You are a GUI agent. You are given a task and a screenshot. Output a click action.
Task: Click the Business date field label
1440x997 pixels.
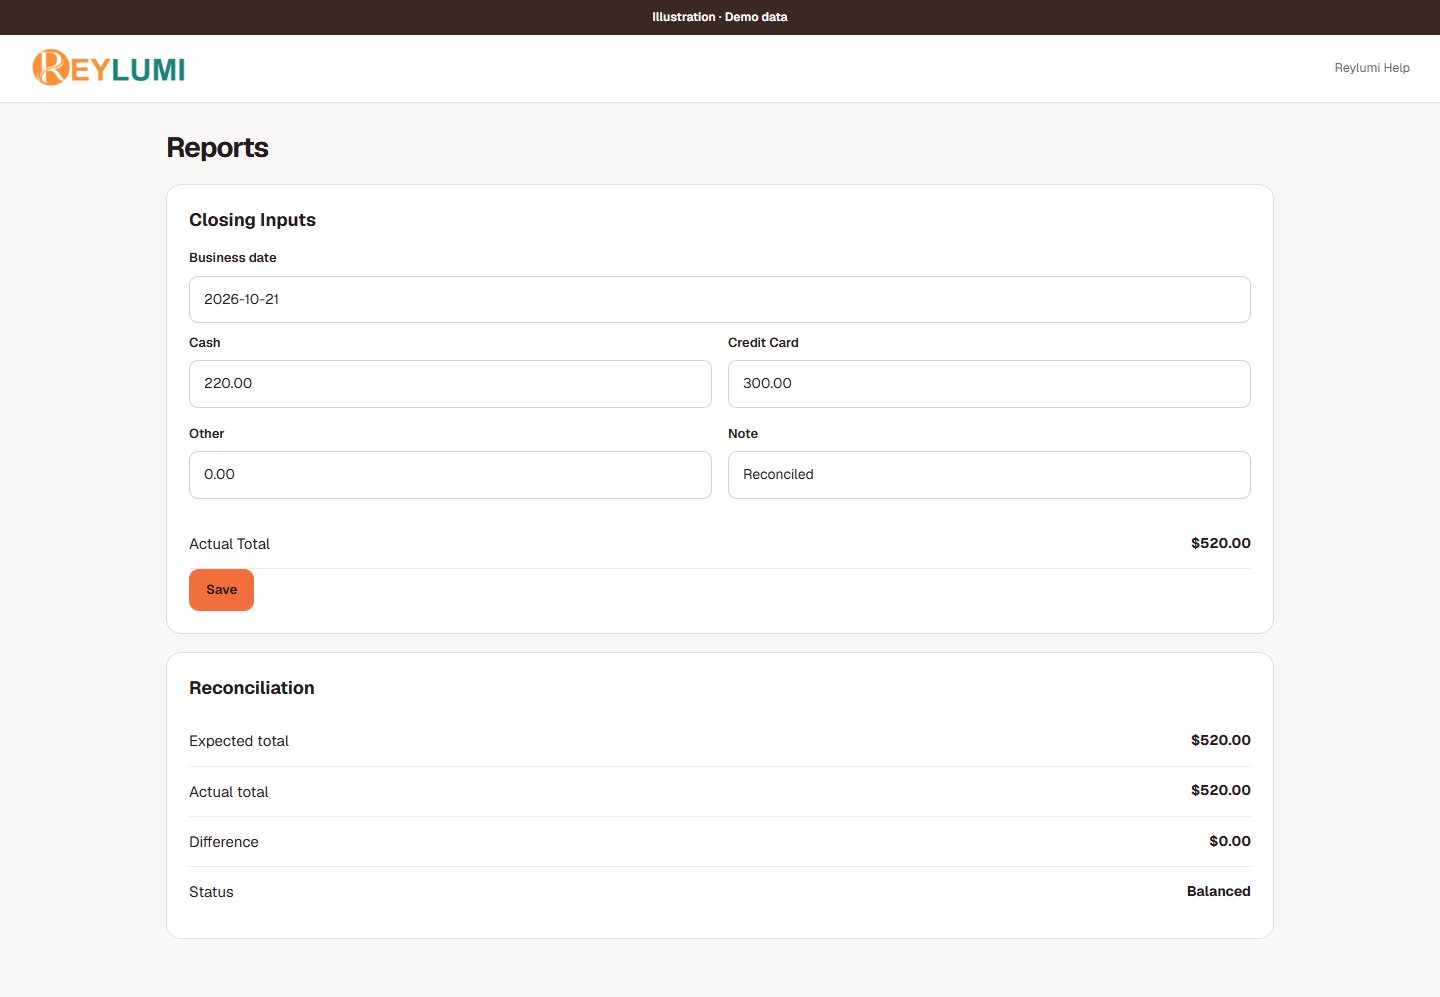[x=233, y=258]
